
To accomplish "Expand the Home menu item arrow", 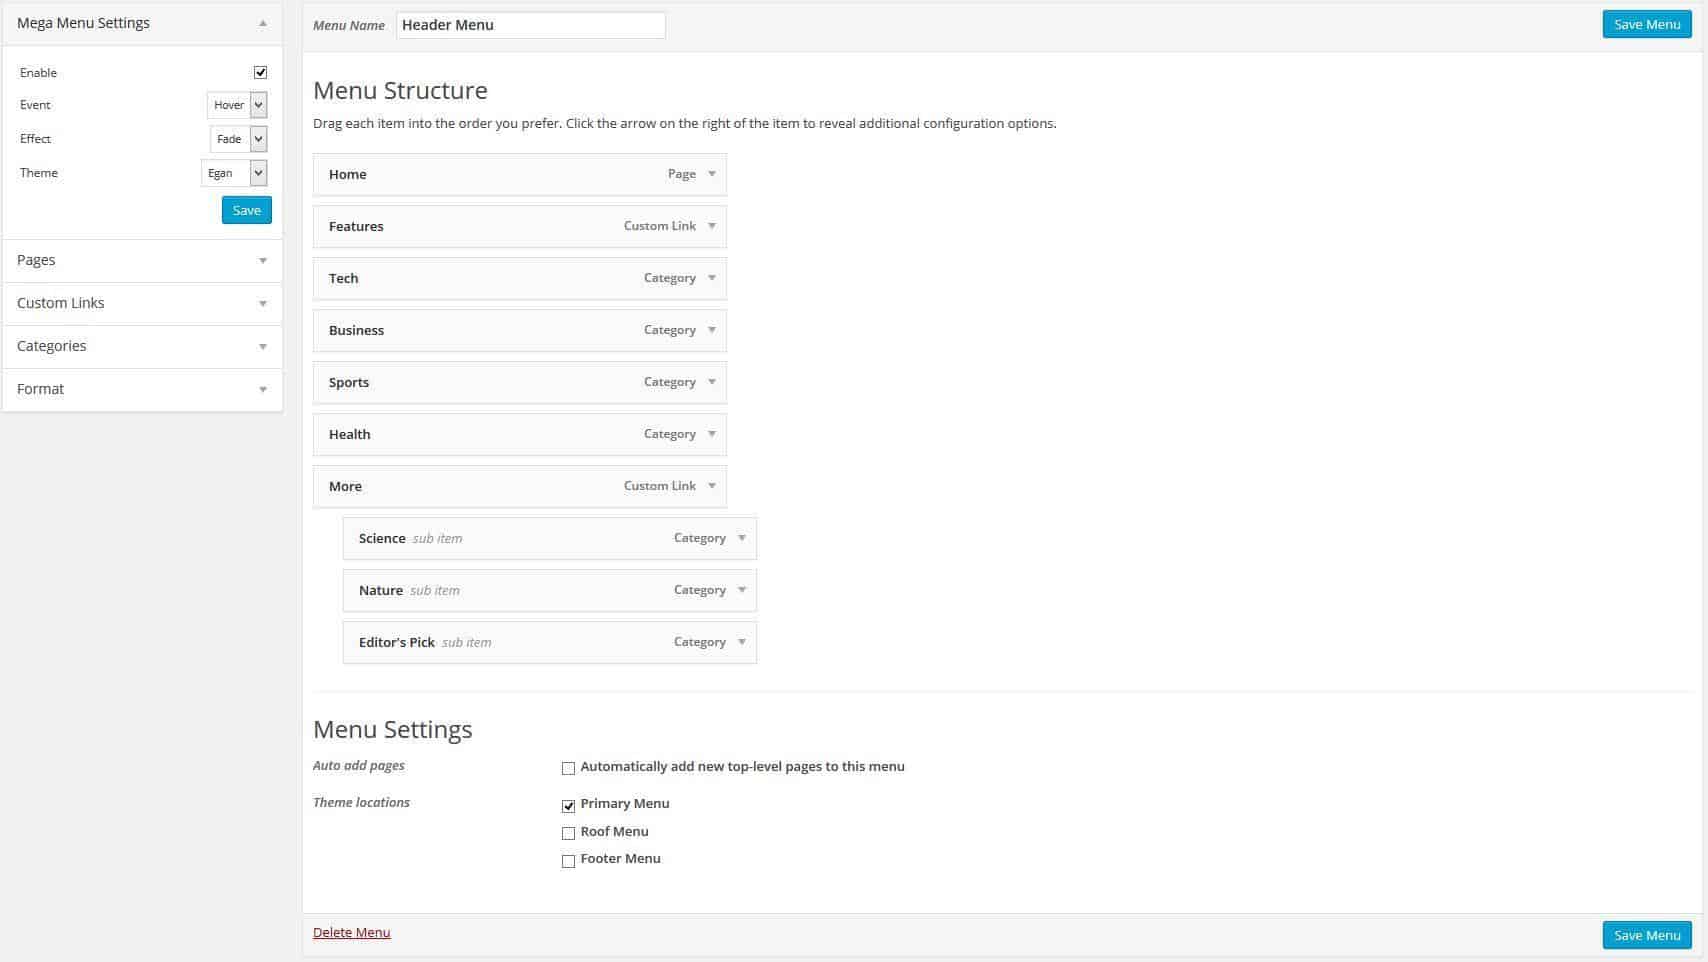I will tap(712, 174).
